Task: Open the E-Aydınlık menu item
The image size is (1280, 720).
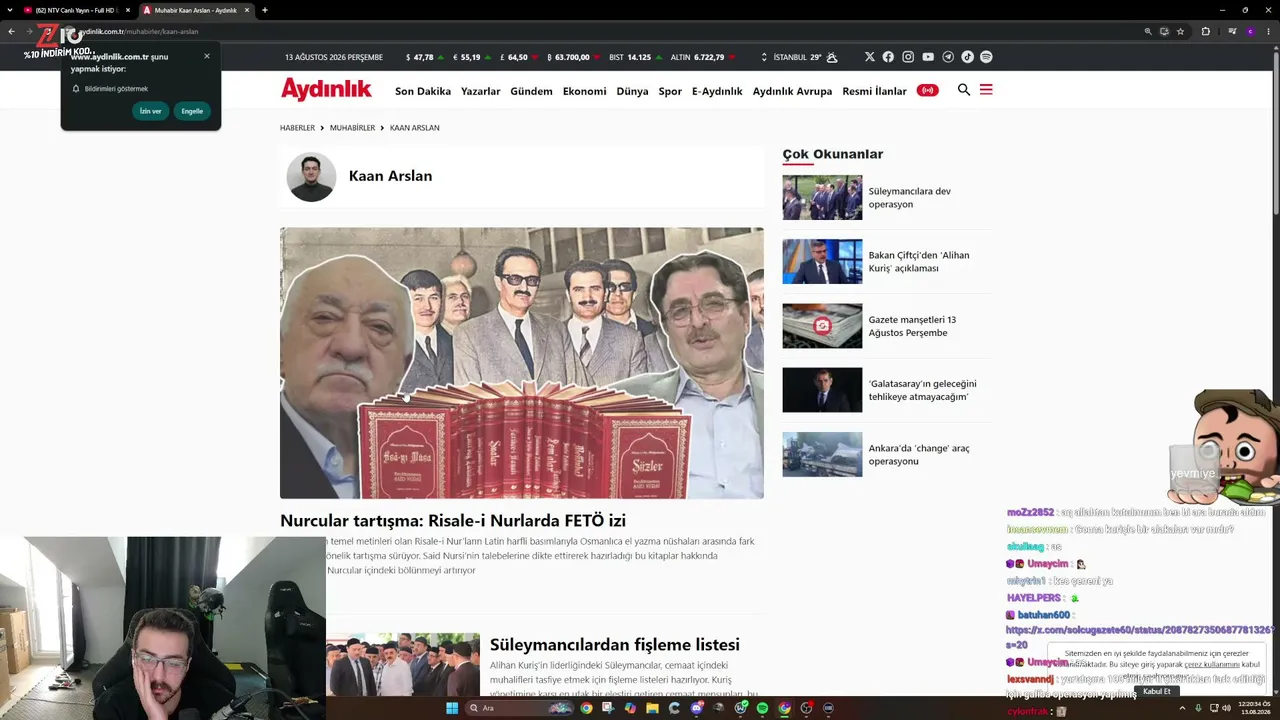Action: tap(717, 91)
